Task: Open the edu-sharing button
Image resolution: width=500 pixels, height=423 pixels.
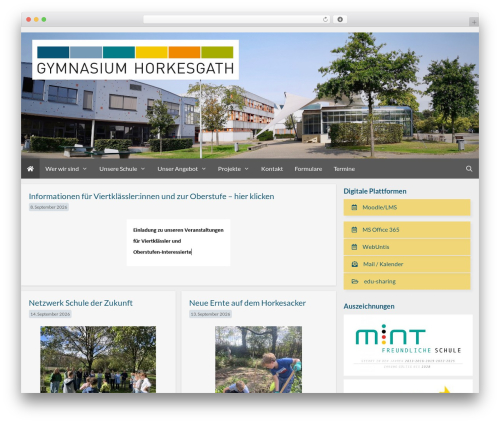Action: point(407,281)
